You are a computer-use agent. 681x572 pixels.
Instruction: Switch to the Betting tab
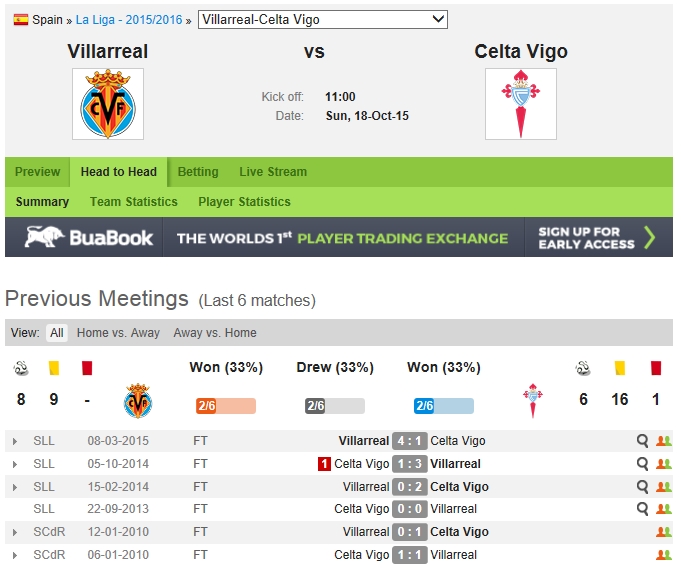(198, 172)
